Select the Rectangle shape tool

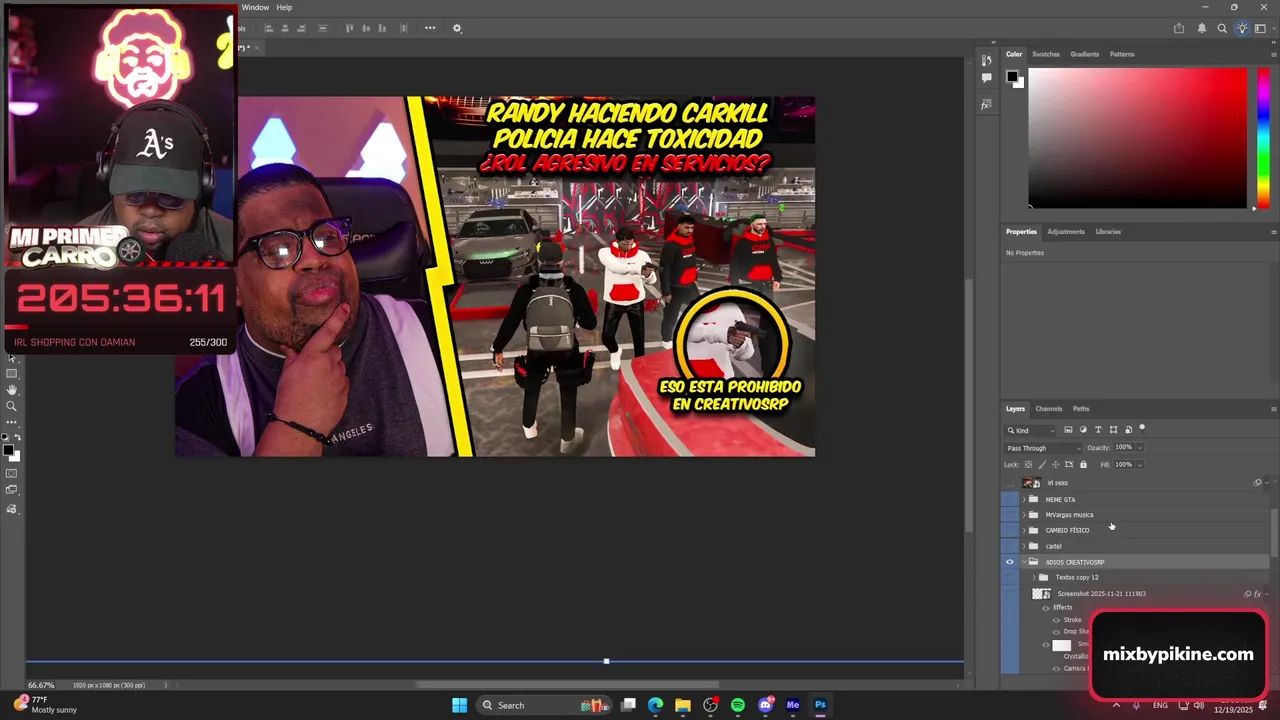12,373
